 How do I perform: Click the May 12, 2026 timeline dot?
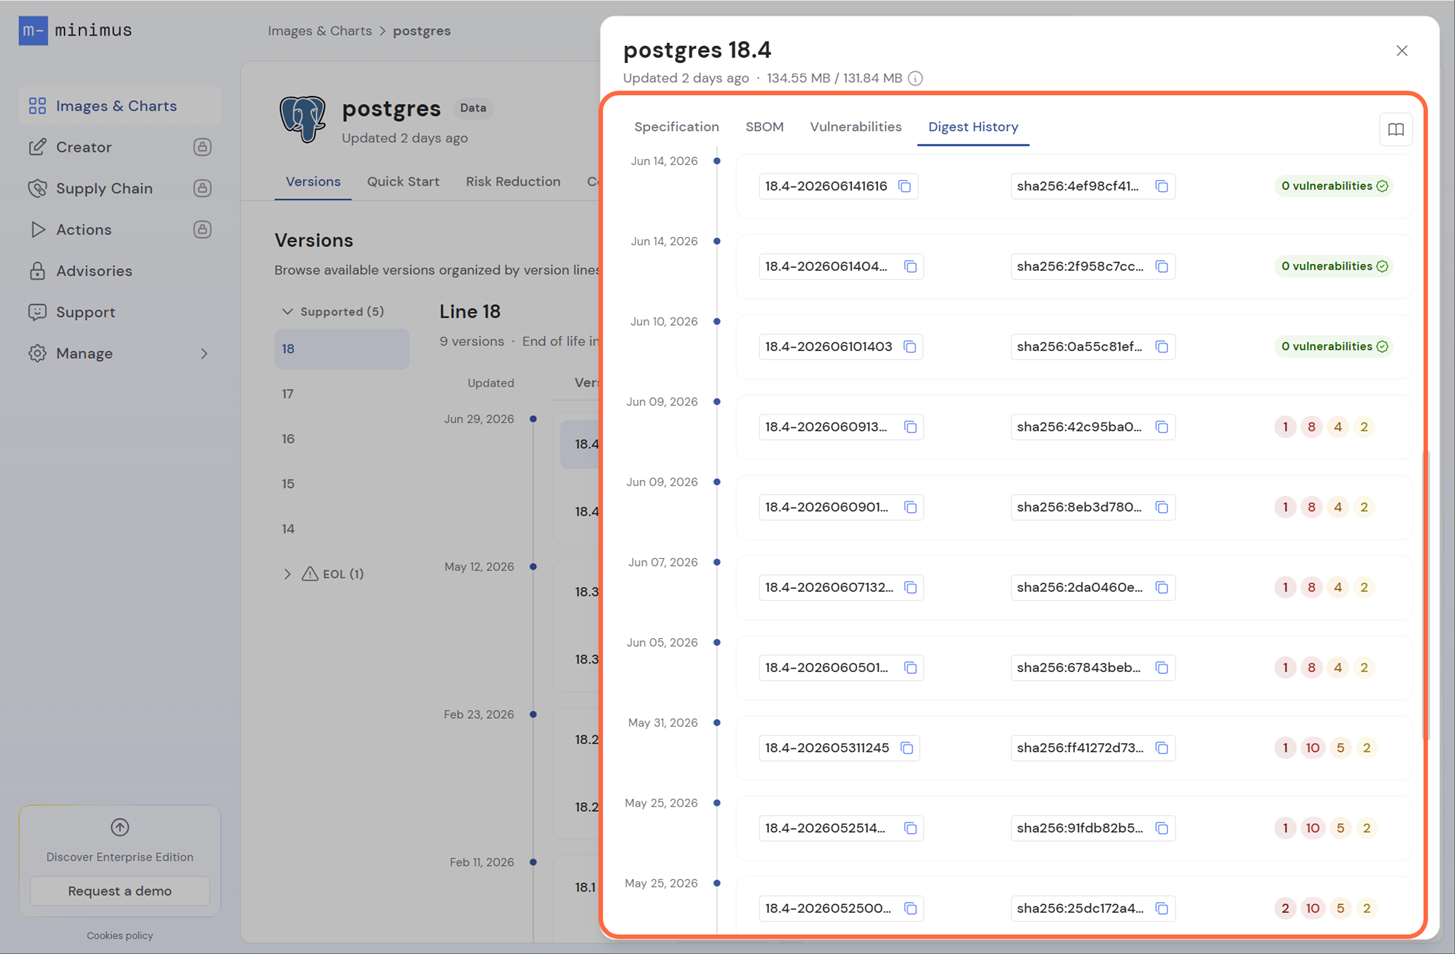533,567
